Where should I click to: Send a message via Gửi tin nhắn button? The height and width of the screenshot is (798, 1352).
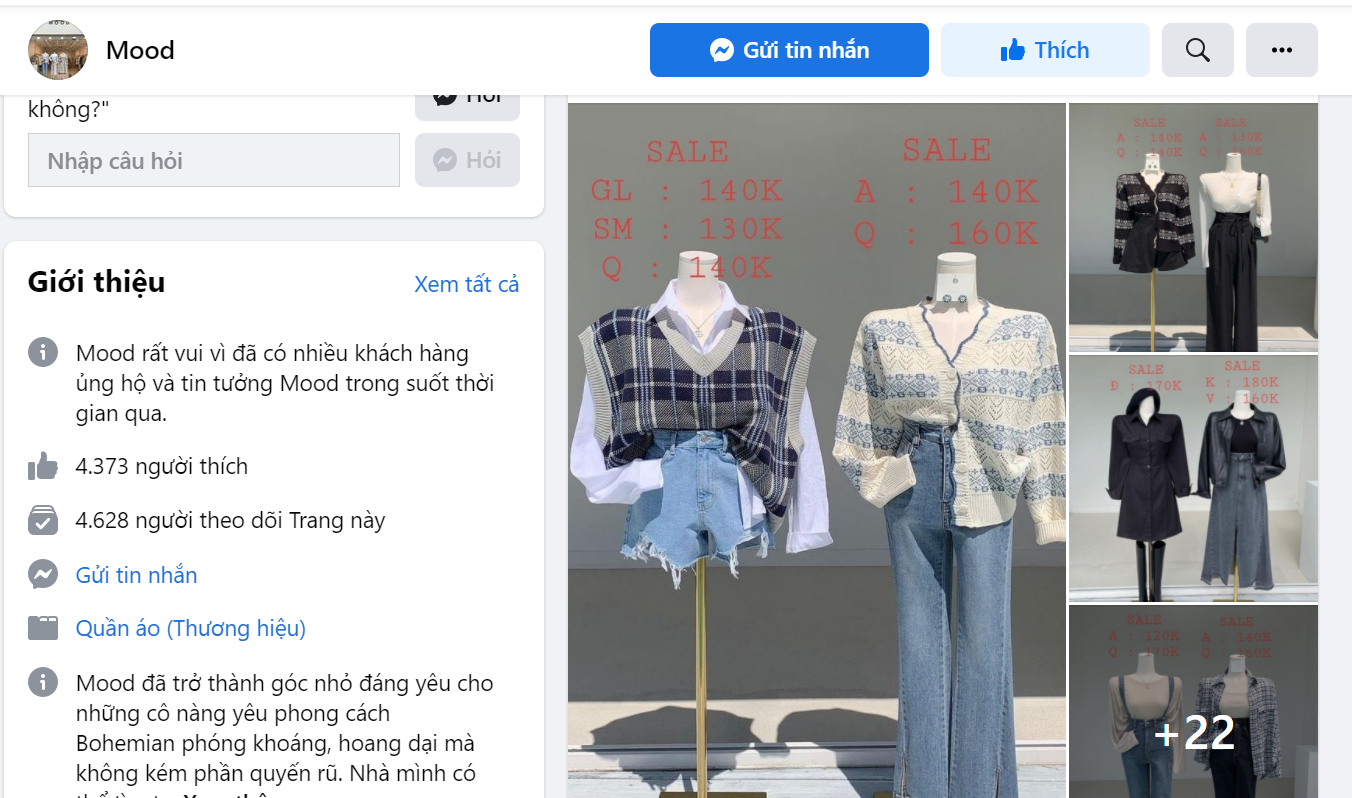pos(789,50)
